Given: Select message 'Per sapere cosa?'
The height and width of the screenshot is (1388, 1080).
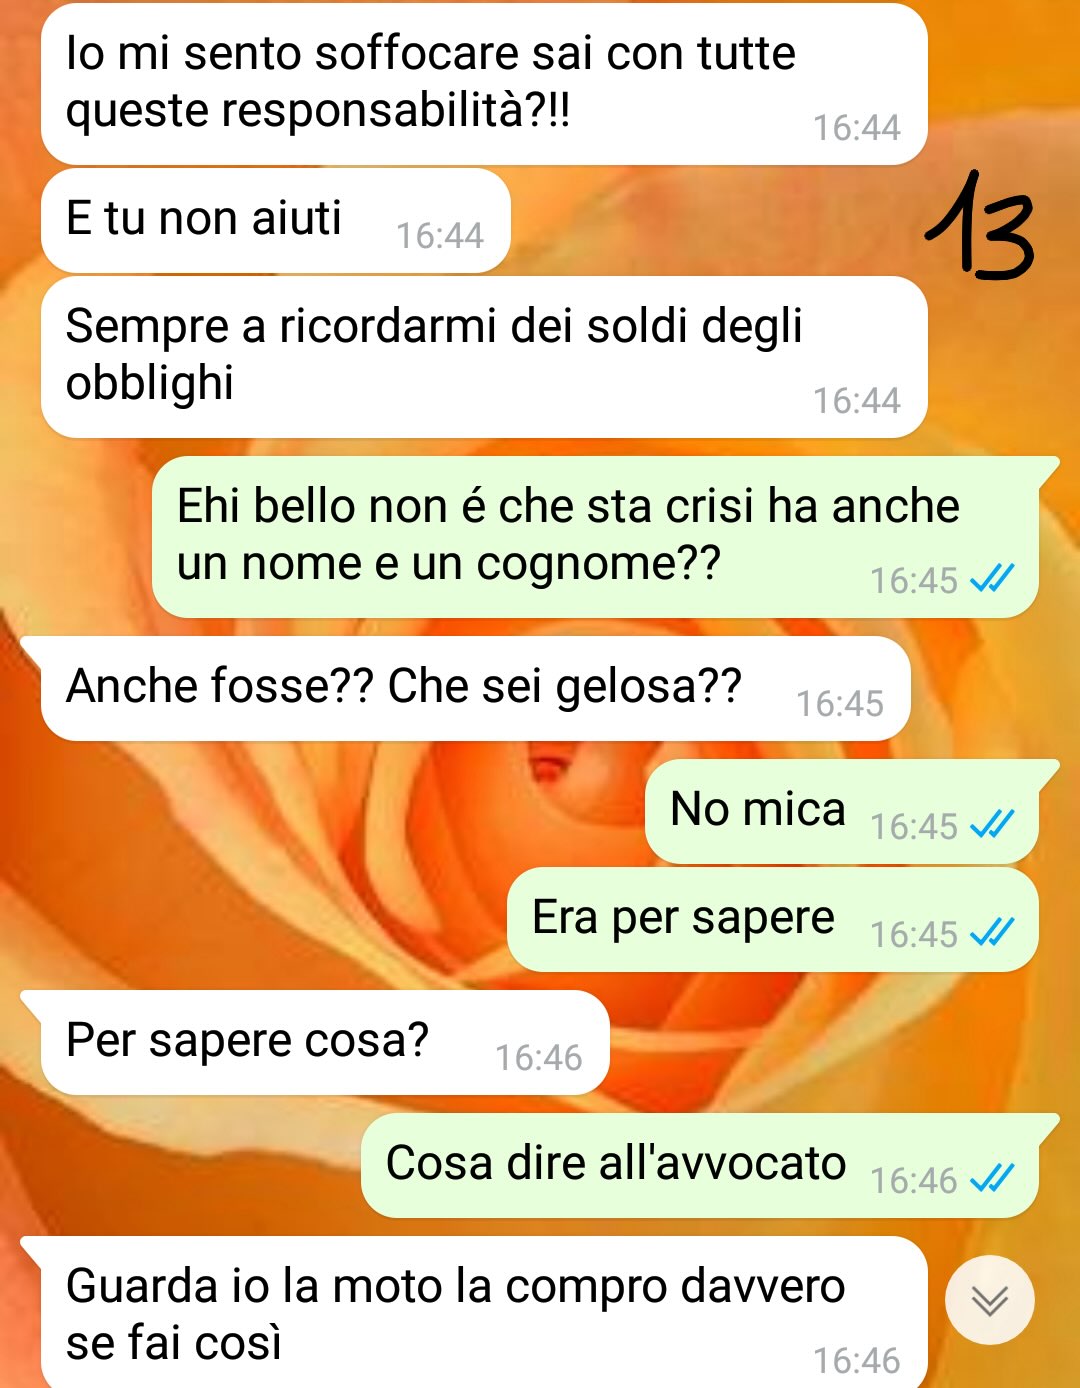Looking at the screenshot, I should 315,1042.
